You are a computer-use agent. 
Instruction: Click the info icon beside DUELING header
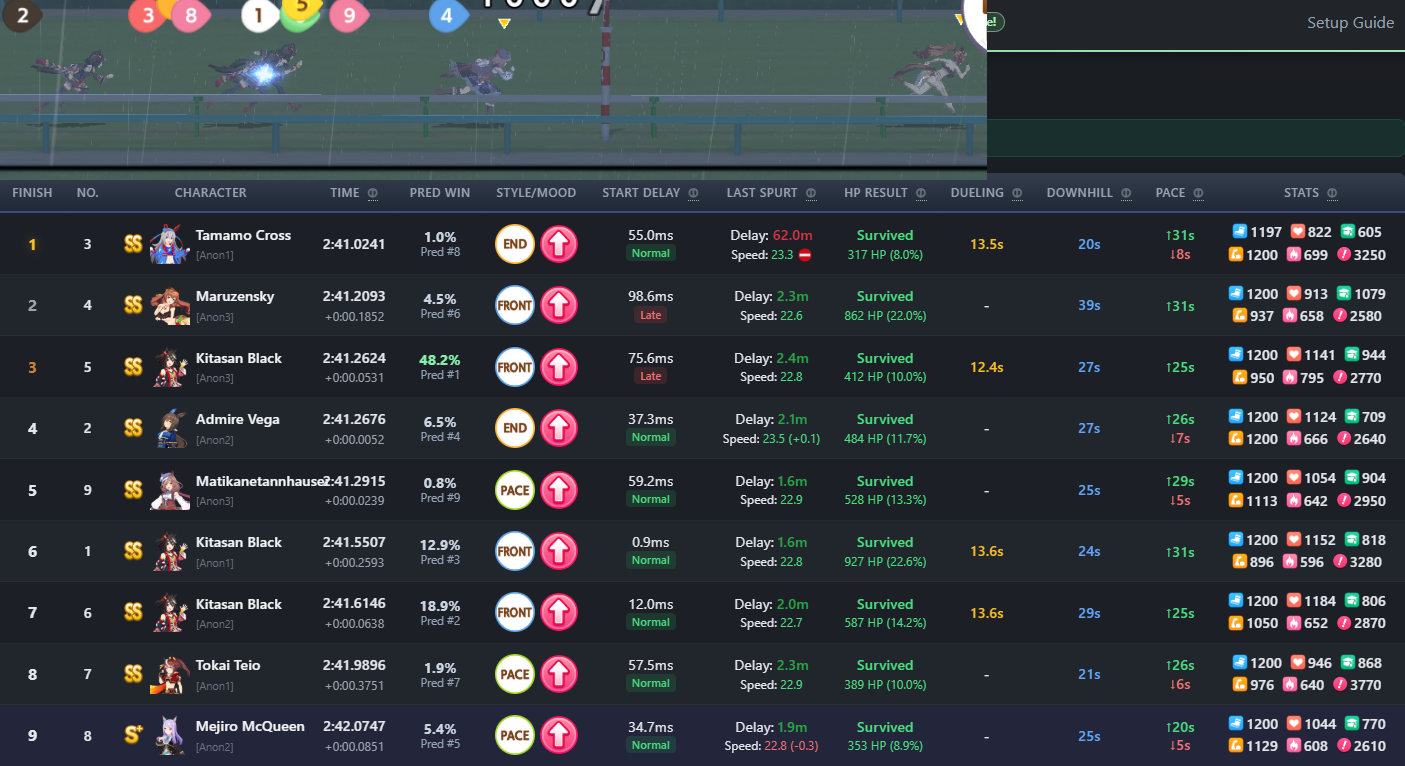(1017, 193)
